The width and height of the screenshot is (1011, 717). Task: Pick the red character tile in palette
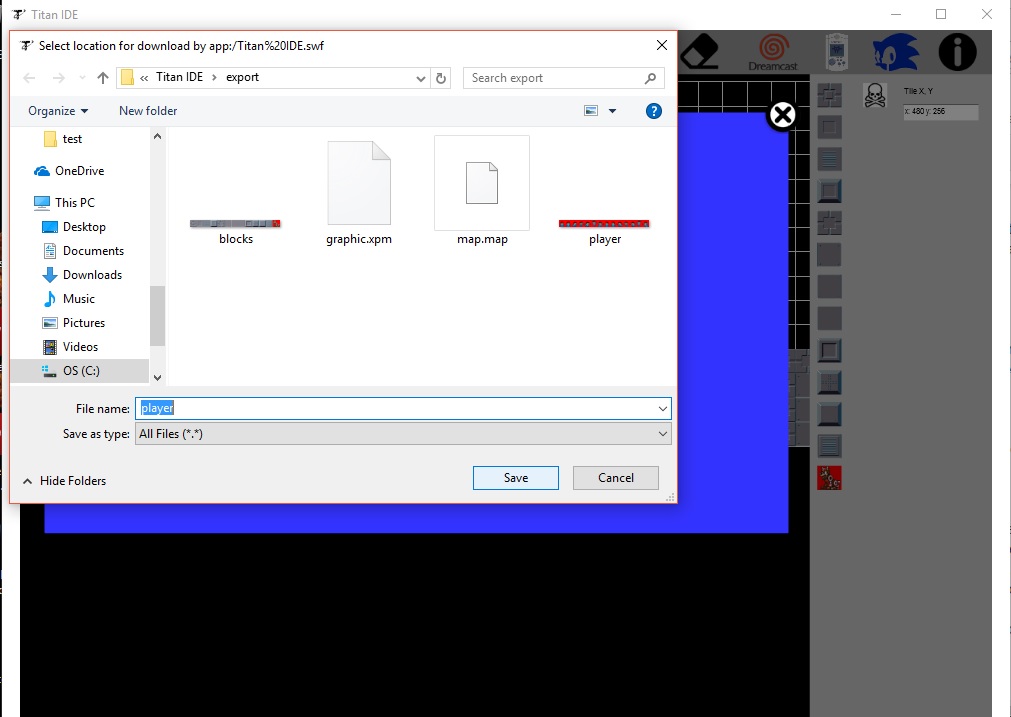coord(829,478)
